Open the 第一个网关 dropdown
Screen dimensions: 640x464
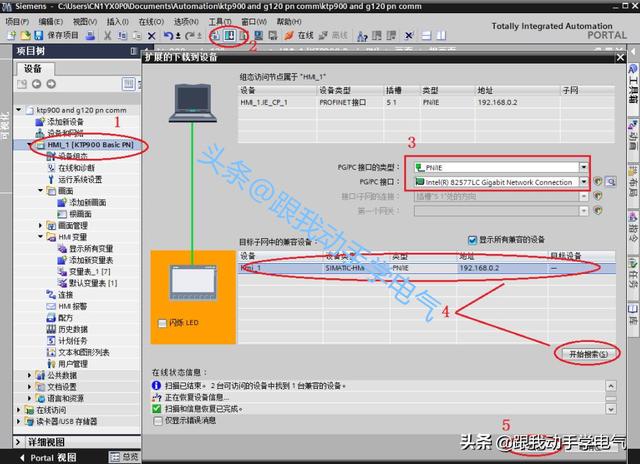click(x=584, y=211)
